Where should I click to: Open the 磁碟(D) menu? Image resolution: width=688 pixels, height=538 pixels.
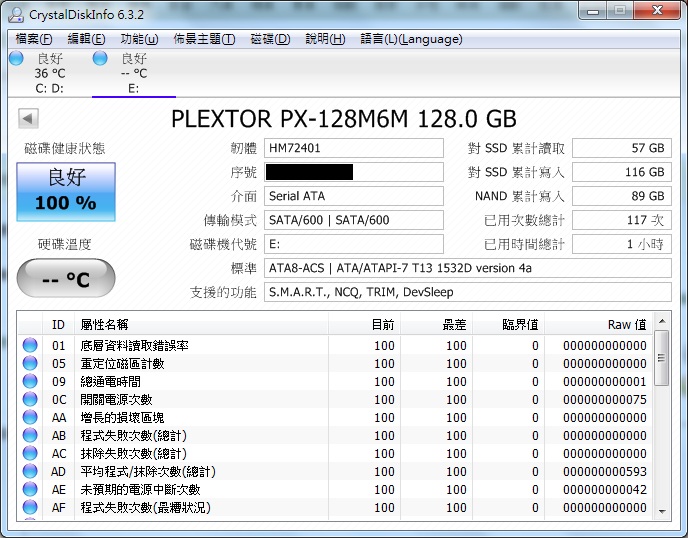[x=270, y=39]
